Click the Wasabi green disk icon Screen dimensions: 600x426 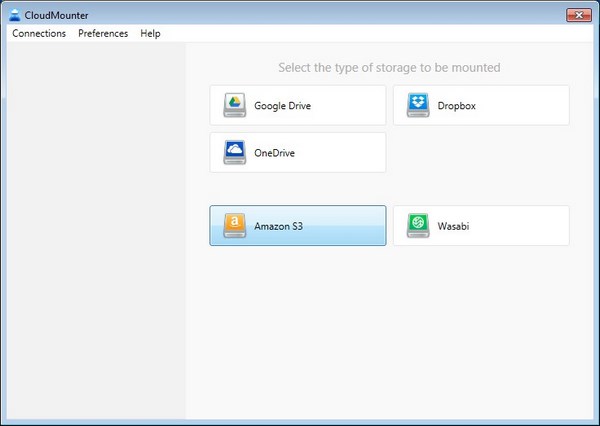click(418, 225)
